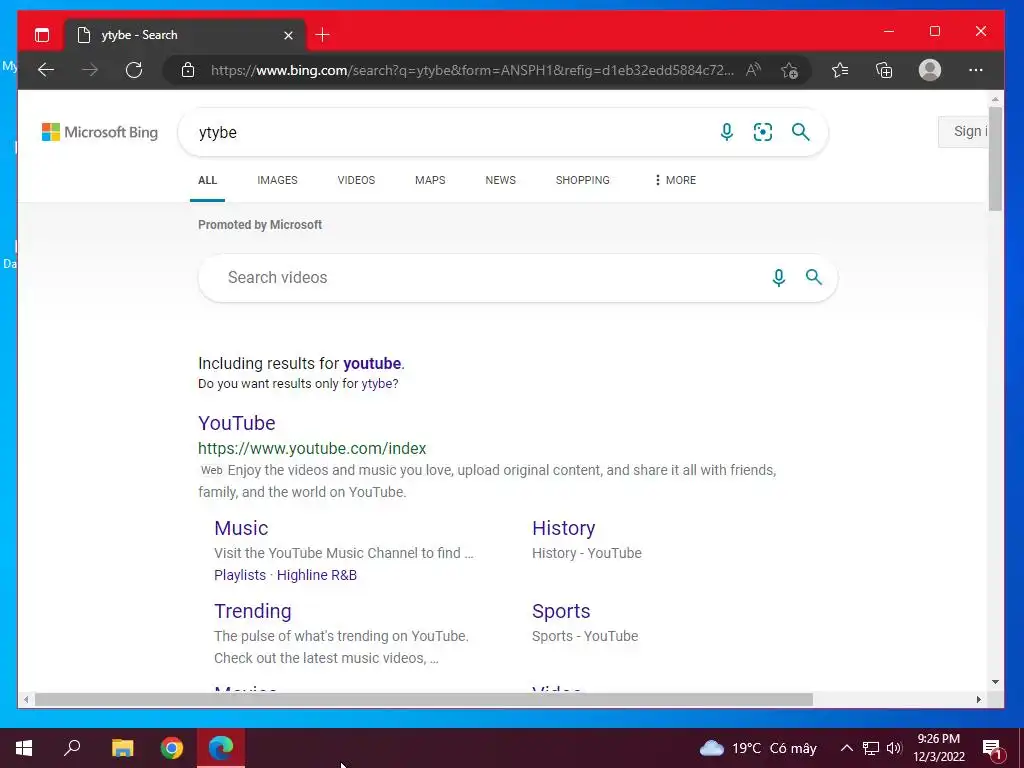Click the vertical scrollbar thumb

pos(995,159)
